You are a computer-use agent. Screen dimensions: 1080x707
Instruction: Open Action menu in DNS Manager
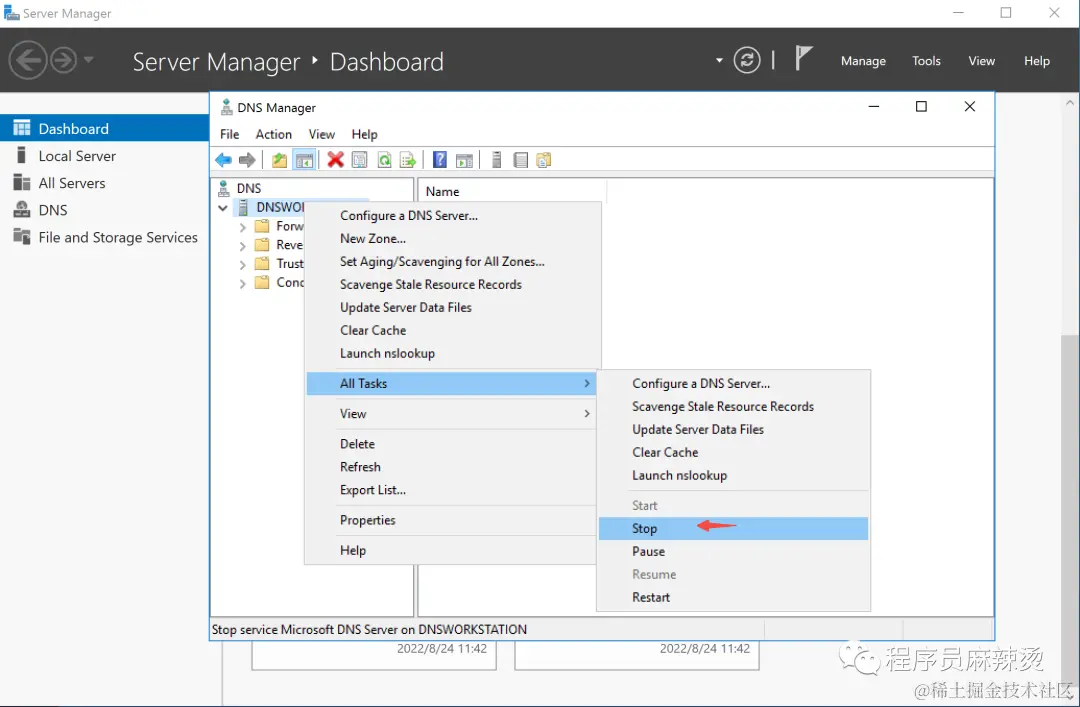[273, 134]
